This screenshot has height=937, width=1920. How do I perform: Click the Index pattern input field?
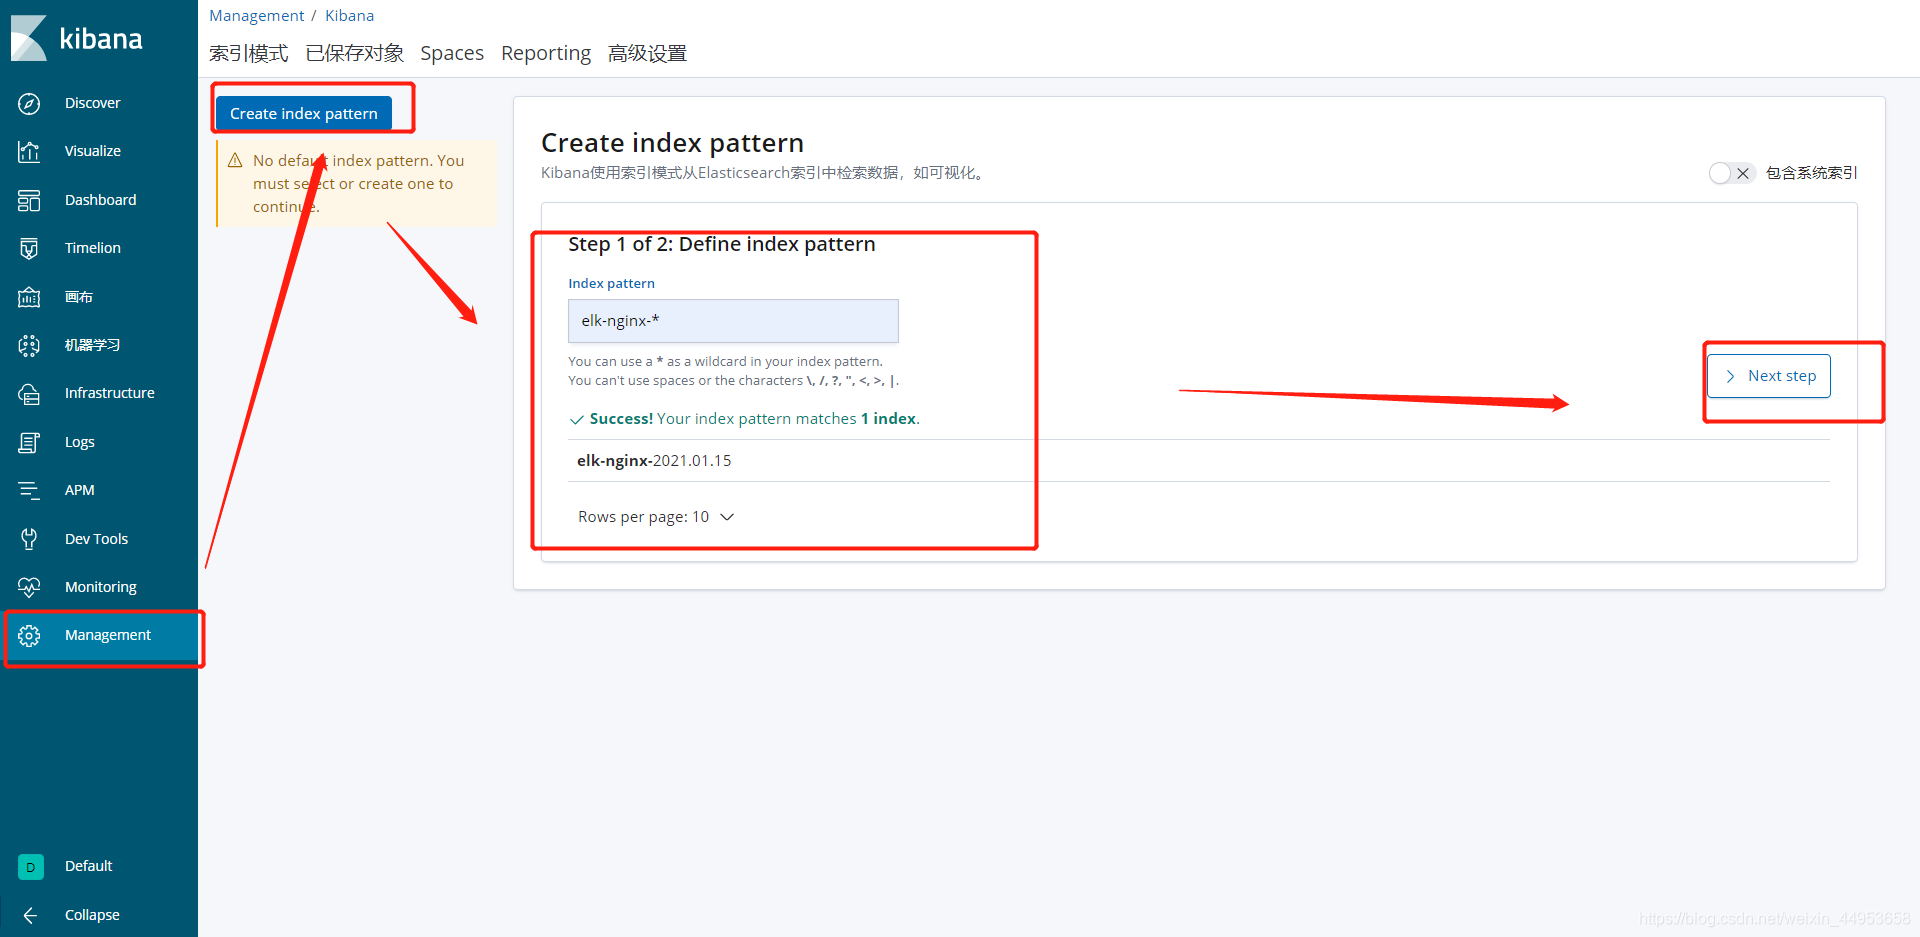(x=733, y=321)
